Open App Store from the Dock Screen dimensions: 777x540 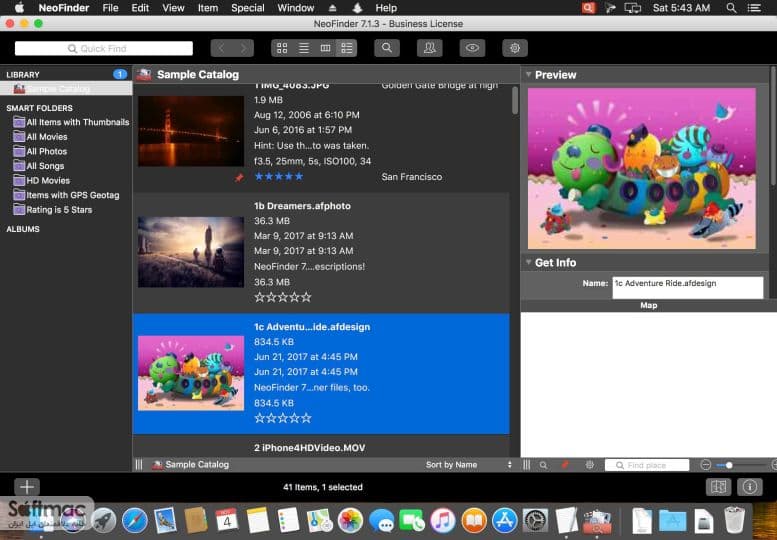pyautogui.click(x=504, y=521)
